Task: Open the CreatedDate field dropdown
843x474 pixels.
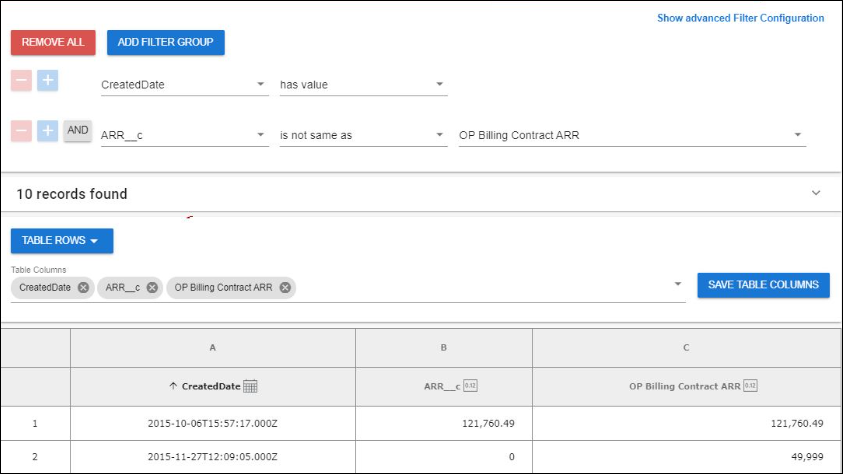Action: tap(185, 84)
